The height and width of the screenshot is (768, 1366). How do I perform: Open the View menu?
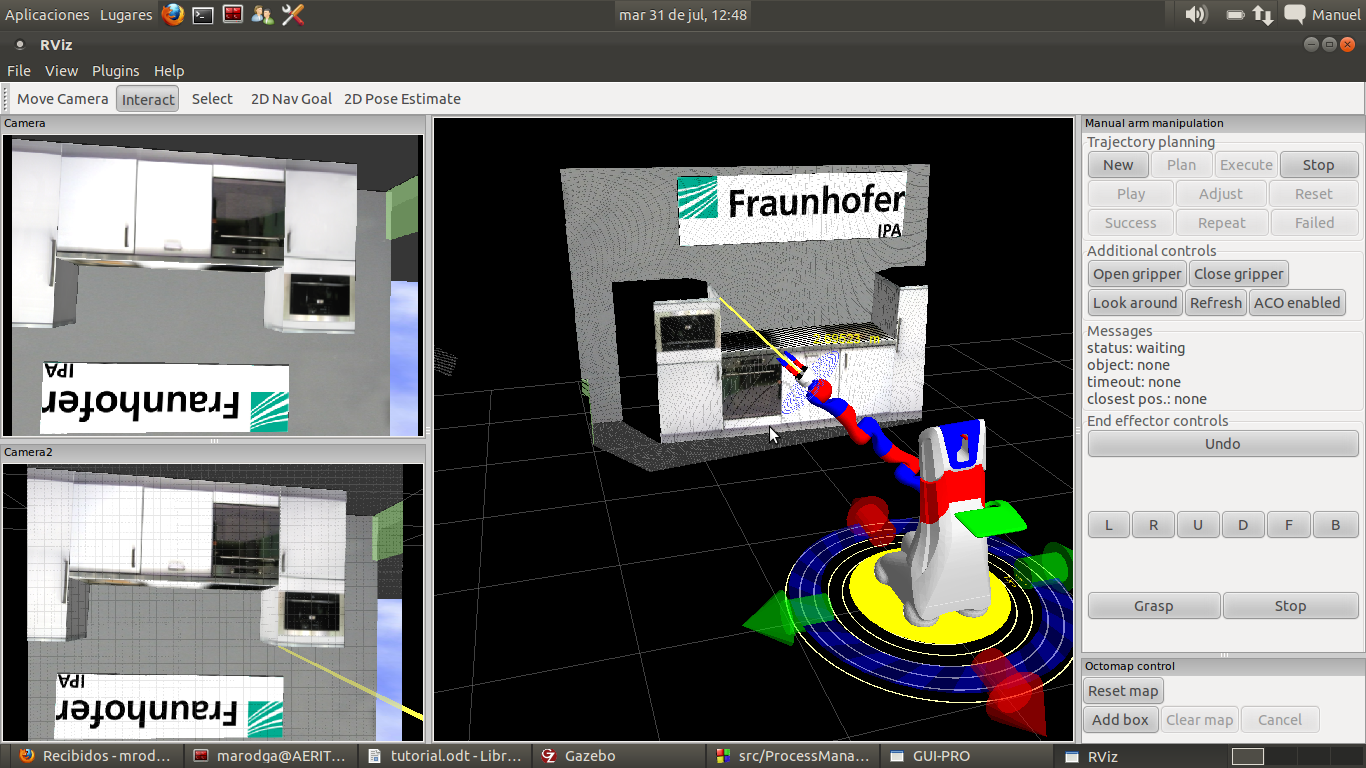click(61, 71)
